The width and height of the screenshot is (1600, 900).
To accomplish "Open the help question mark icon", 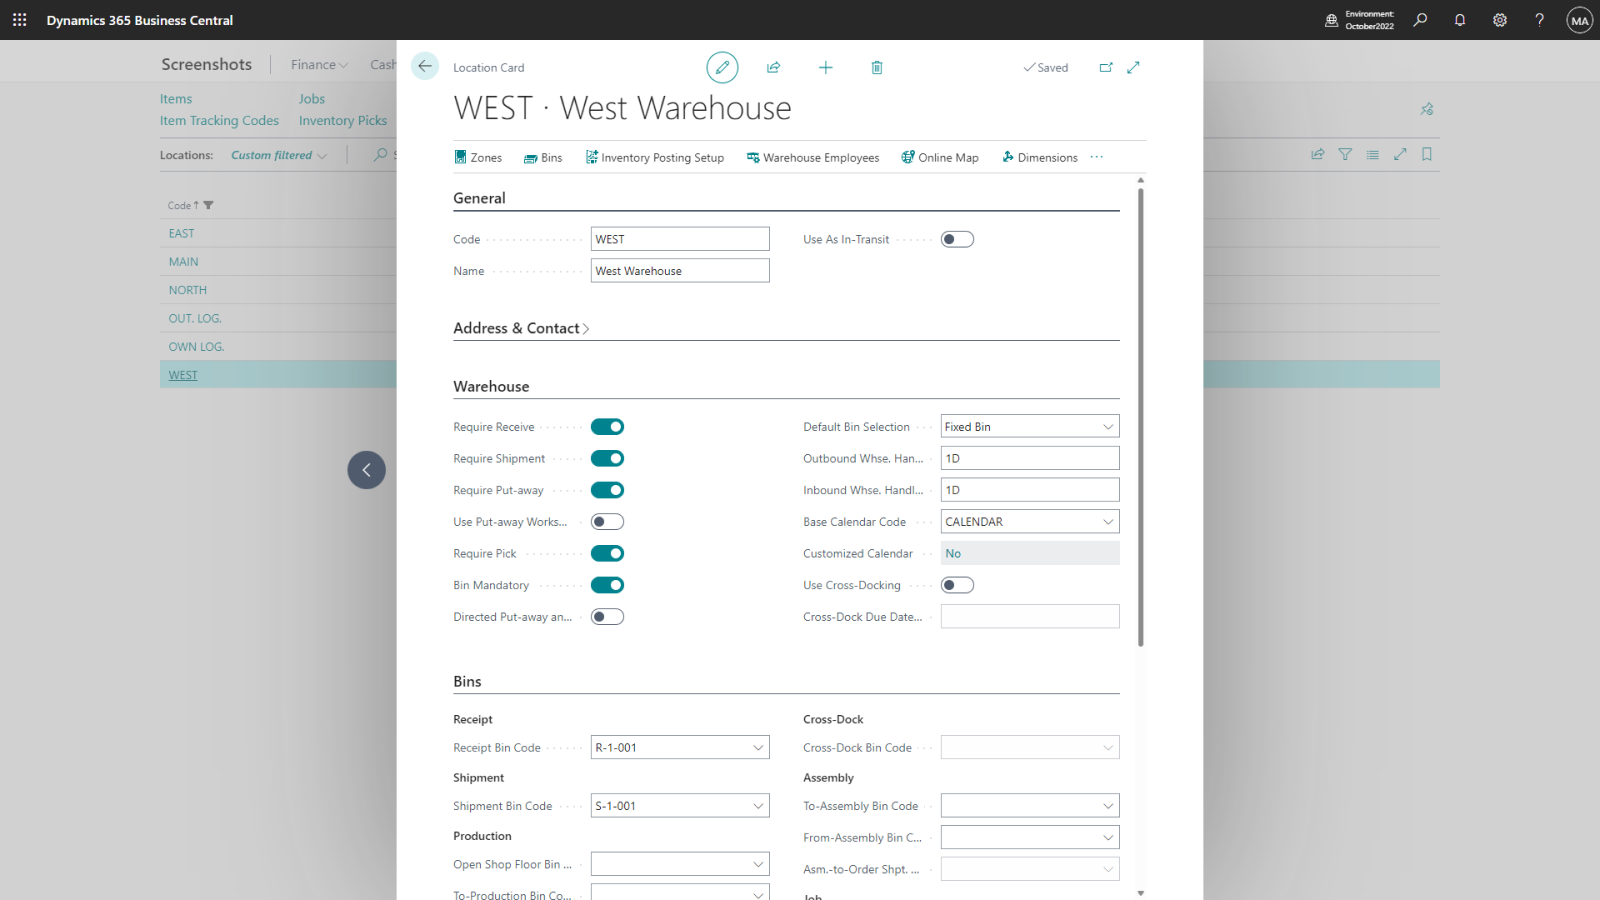I will [1540, 20].
